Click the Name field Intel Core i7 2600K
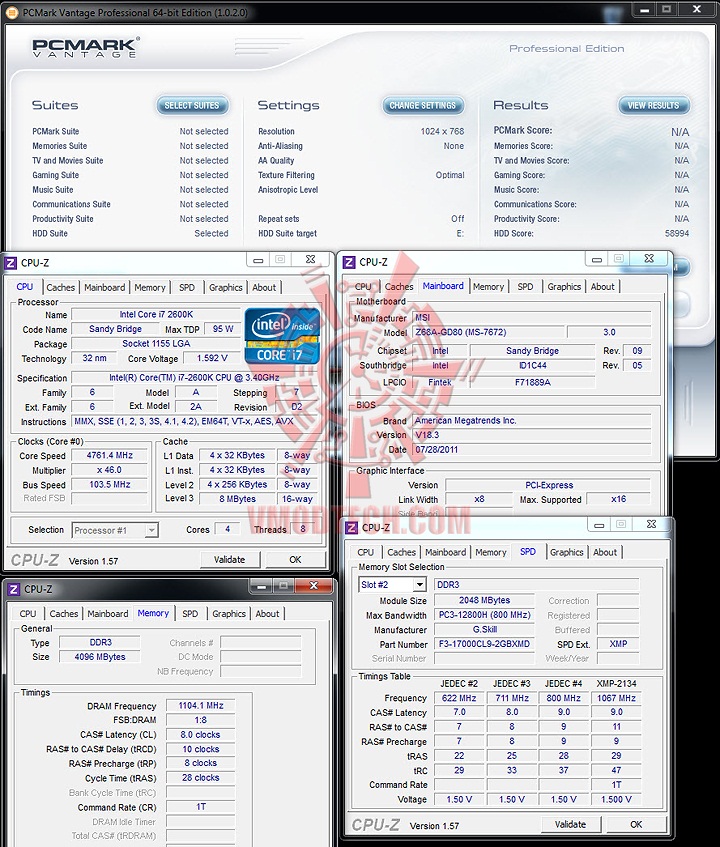 click(156, 314)
